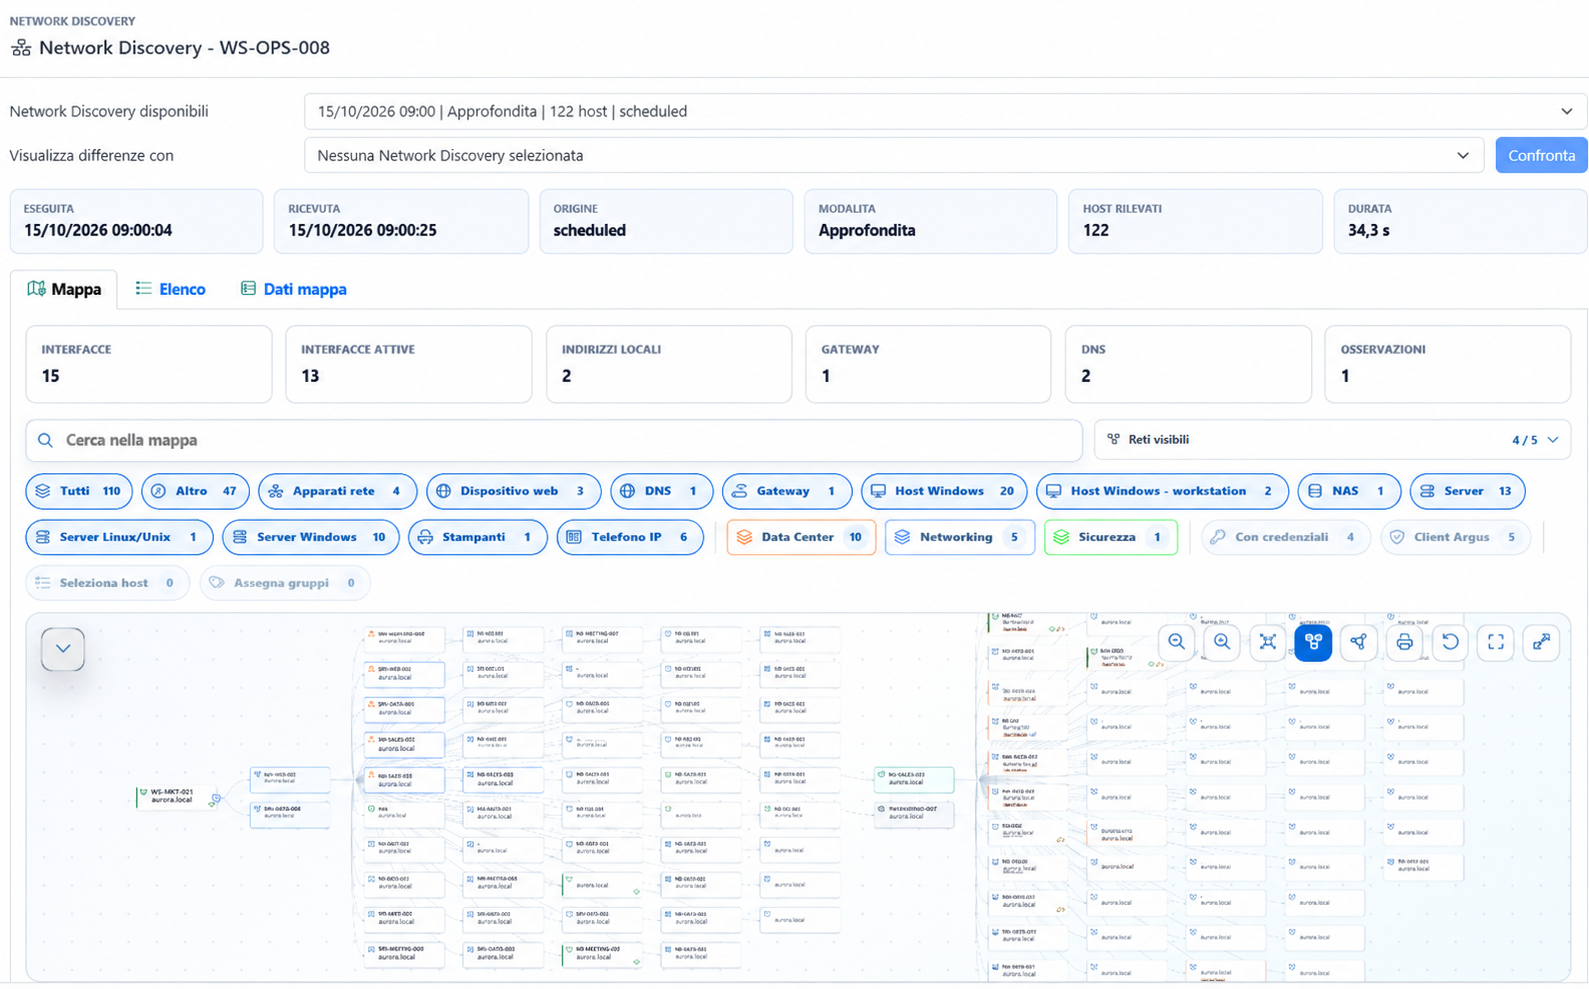Viewport: 1589px width, 989px height.
Task: Filter by Server Windows 10
Action: [x=311, y=537]
